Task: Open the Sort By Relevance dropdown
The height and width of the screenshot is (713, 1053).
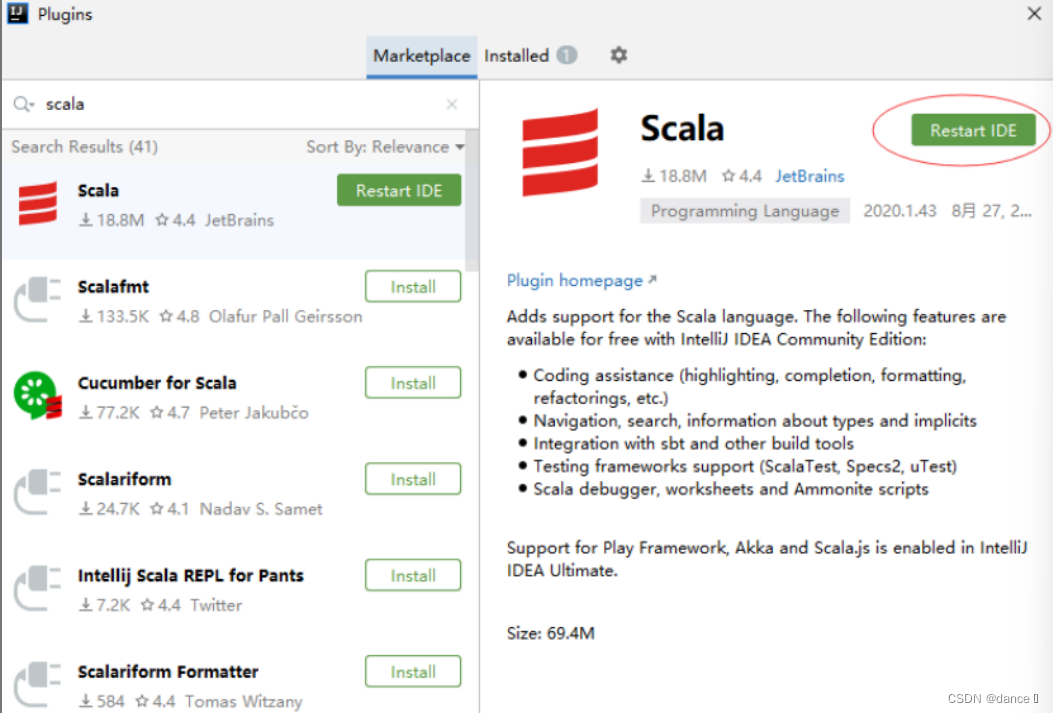Action: [x=385, y=146]
